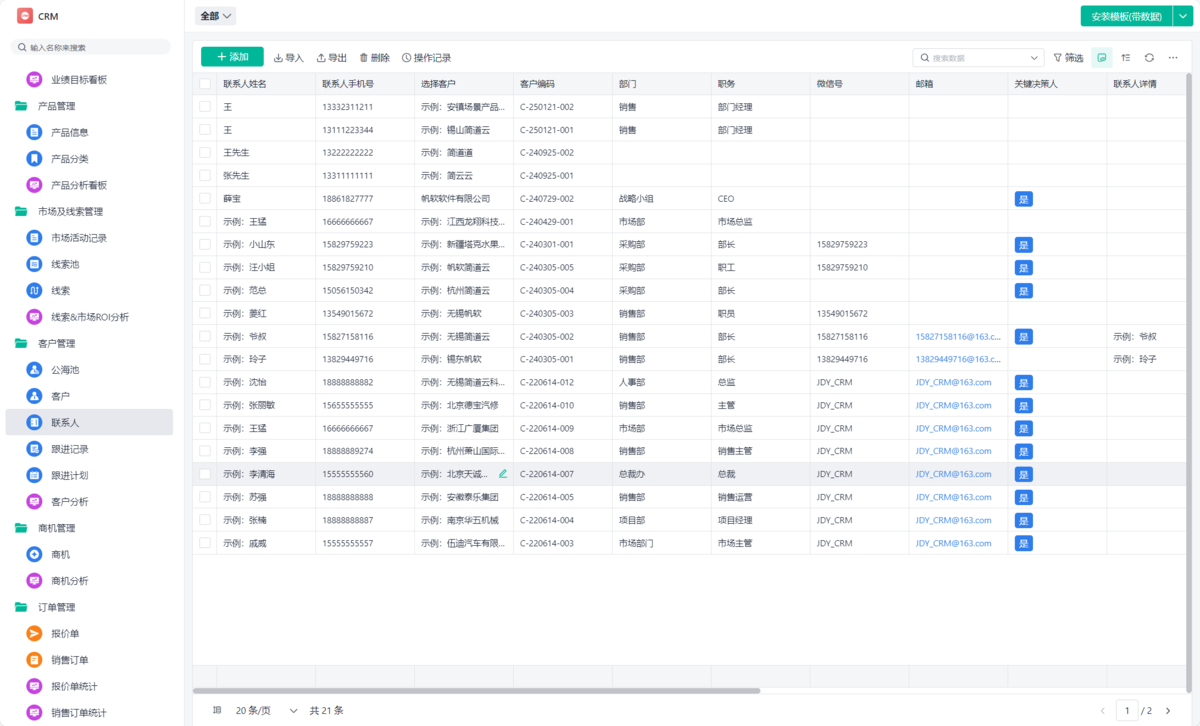Click the 报价单 sidebar icon

coord(34,634)
